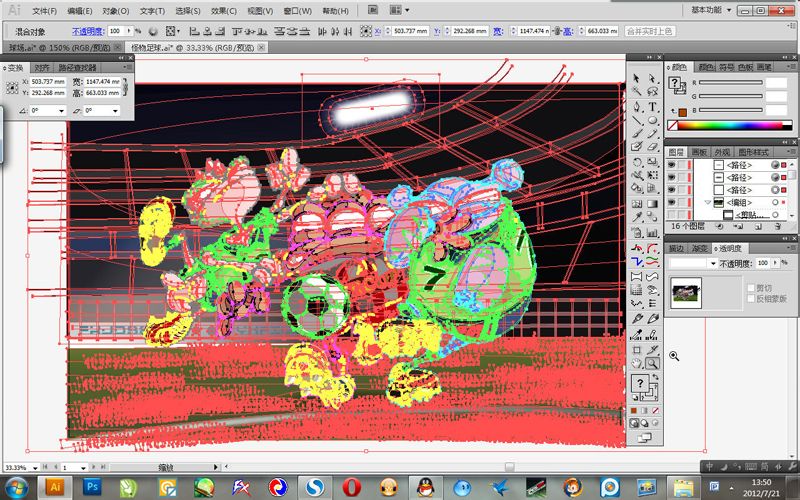Open the 效果(C) menu
The height and width of the screenshot is (500, 800).
click(224, 11)
